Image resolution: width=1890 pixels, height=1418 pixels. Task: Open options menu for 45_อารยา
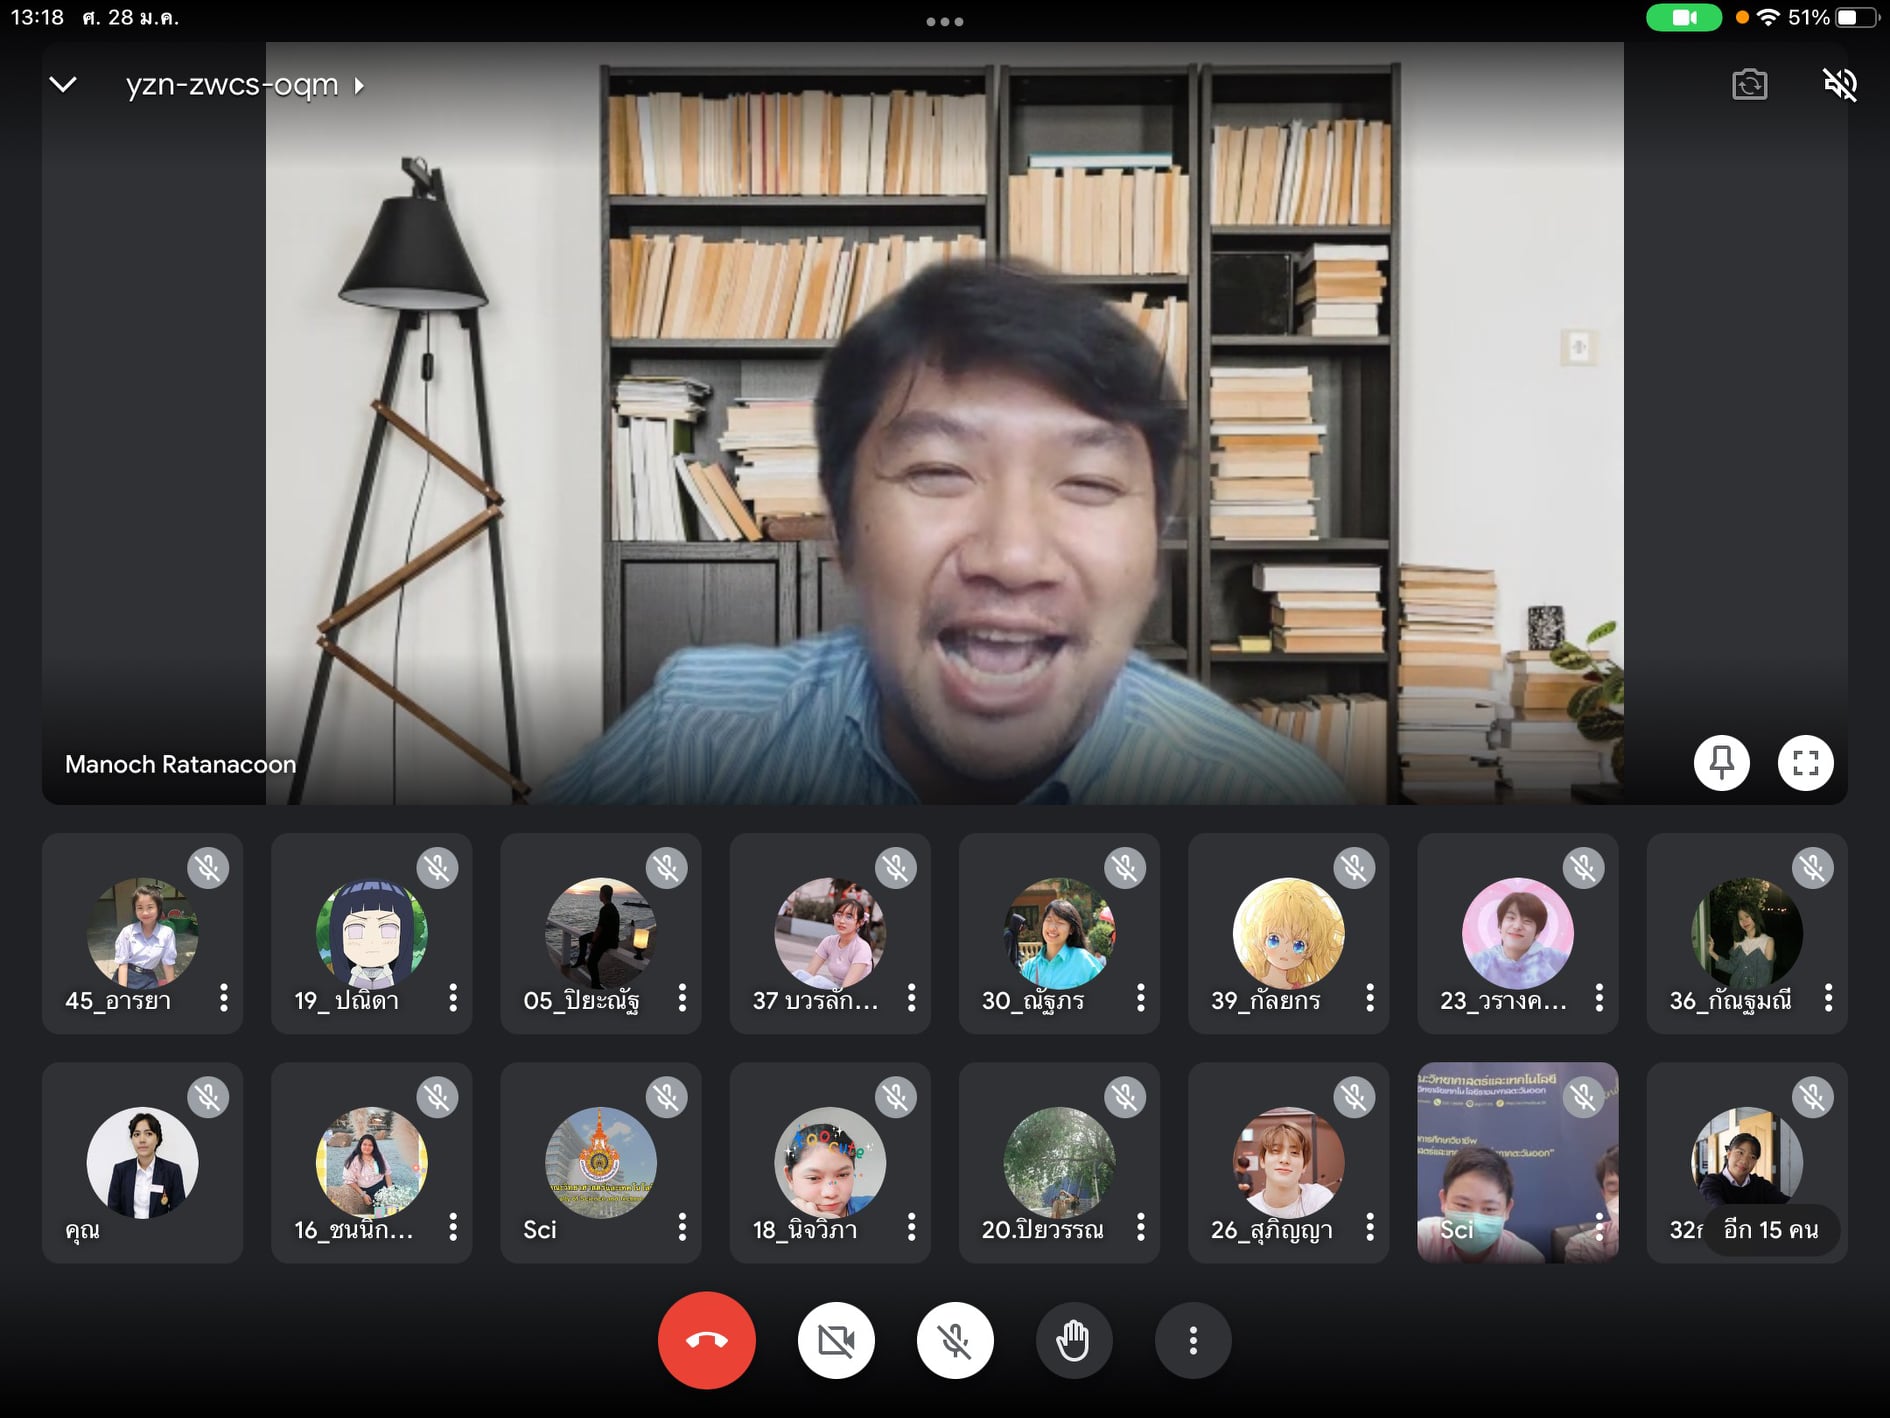point(224,998)
